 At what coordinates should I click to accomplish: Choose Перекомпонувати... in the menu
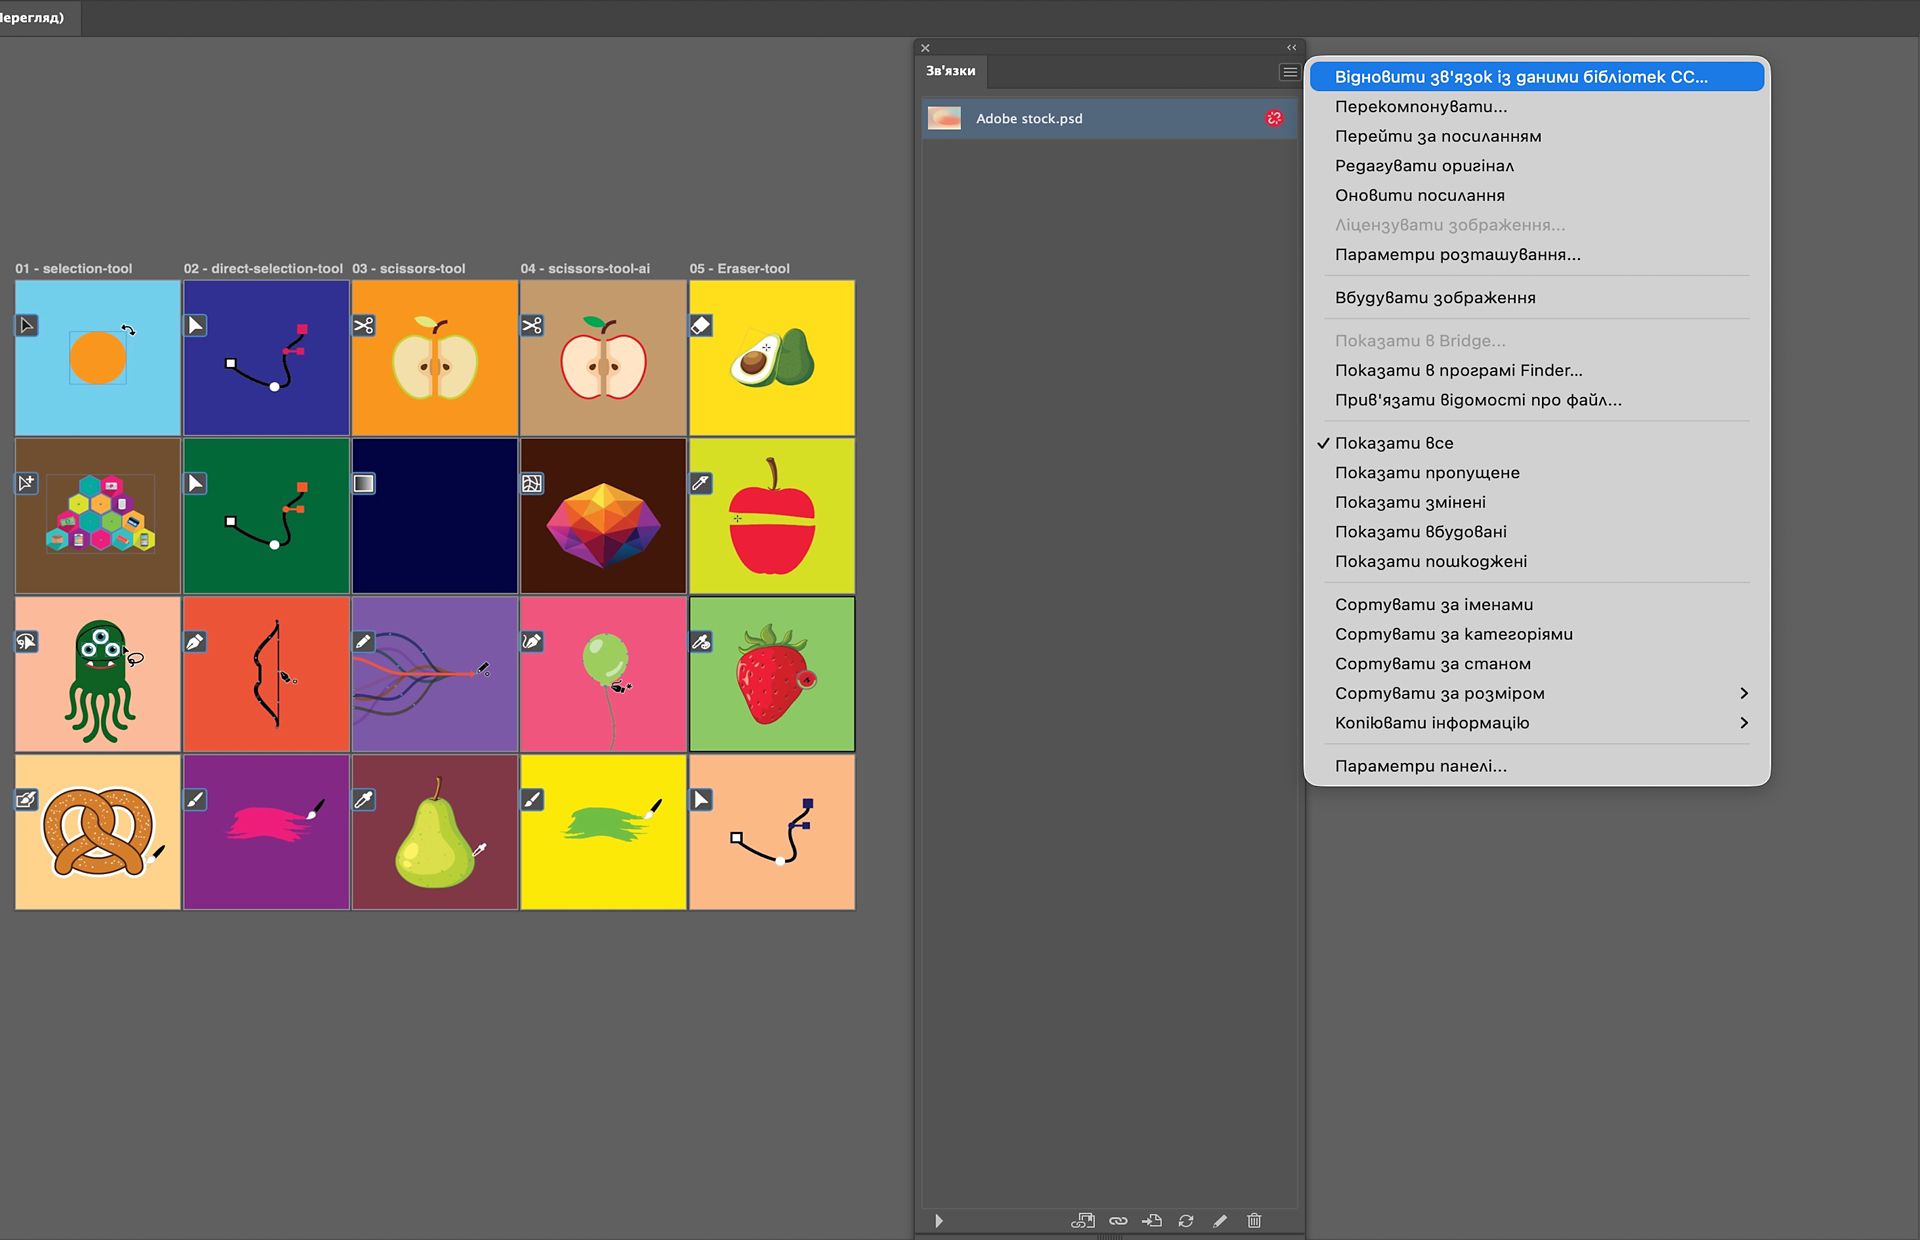pos(1537,107)
